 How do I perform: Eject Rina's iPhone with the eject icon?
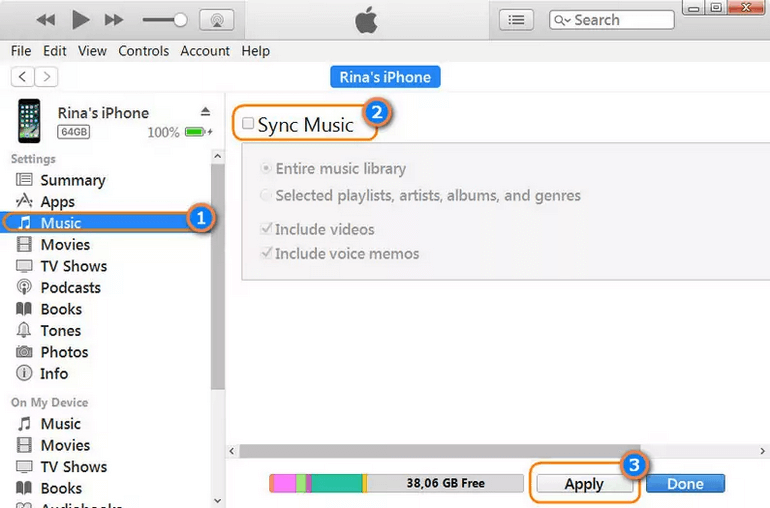click(205, 112)
